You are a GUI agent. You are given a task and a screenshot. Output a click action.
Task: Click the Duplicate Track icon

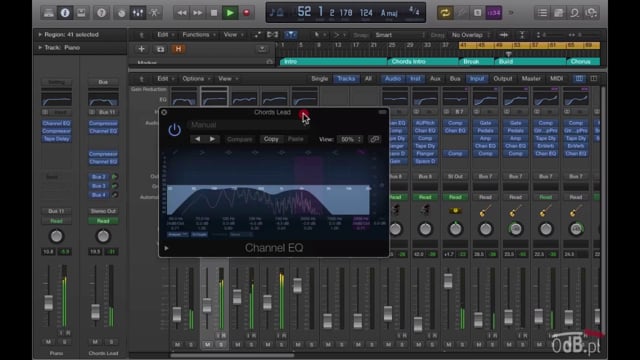point(160,49)
